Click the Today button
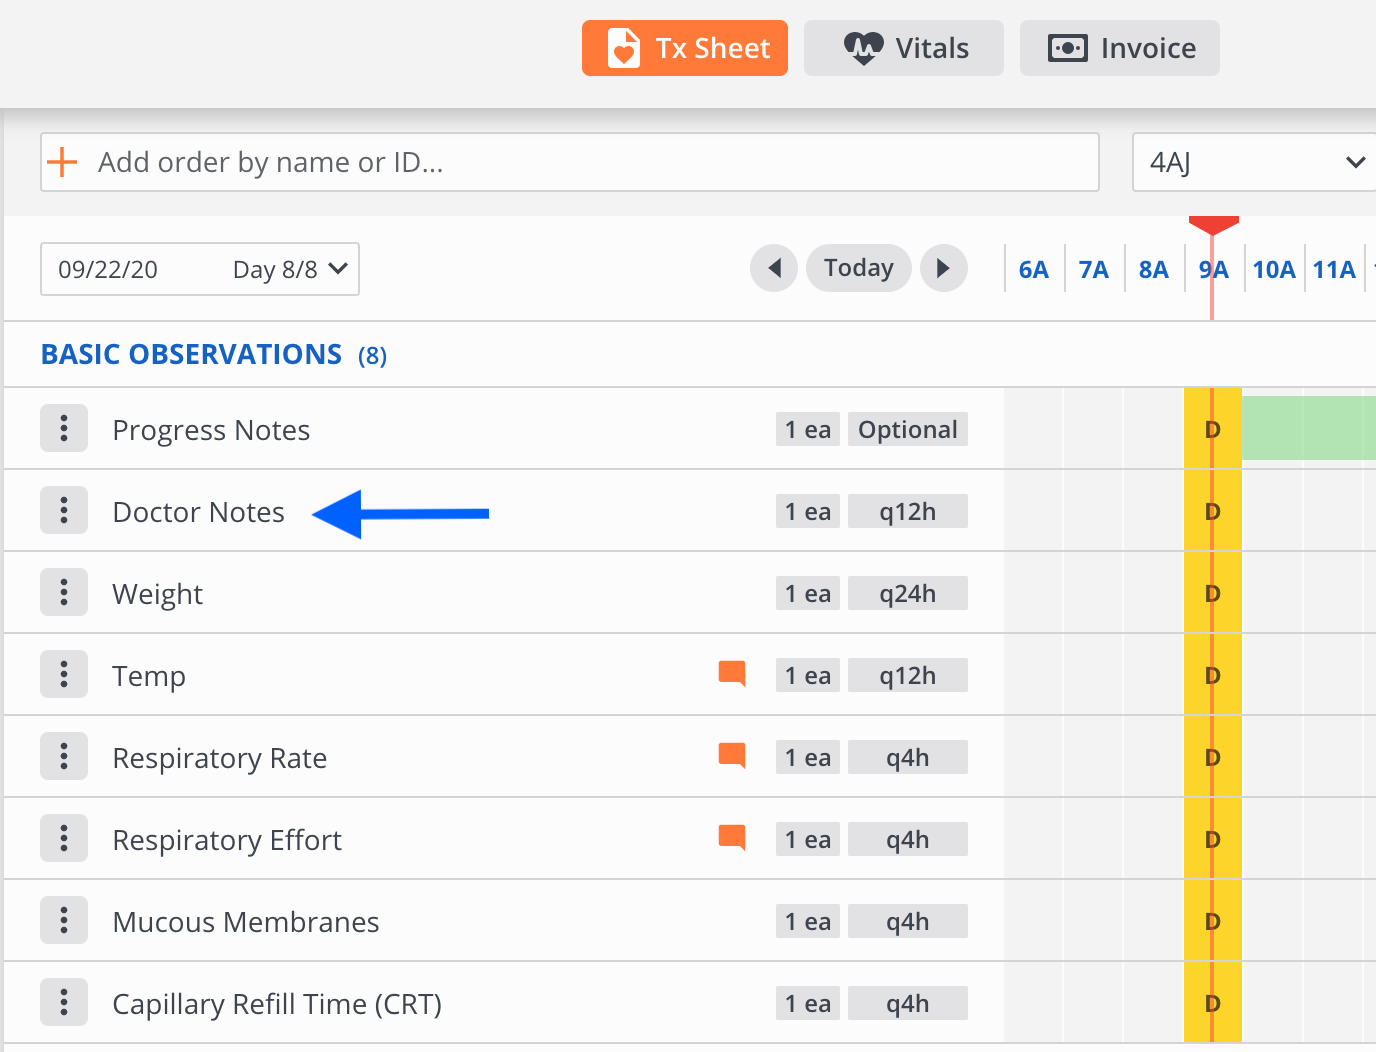The width and height of the screenshot is (1376, 1052). tap(858, 268)
